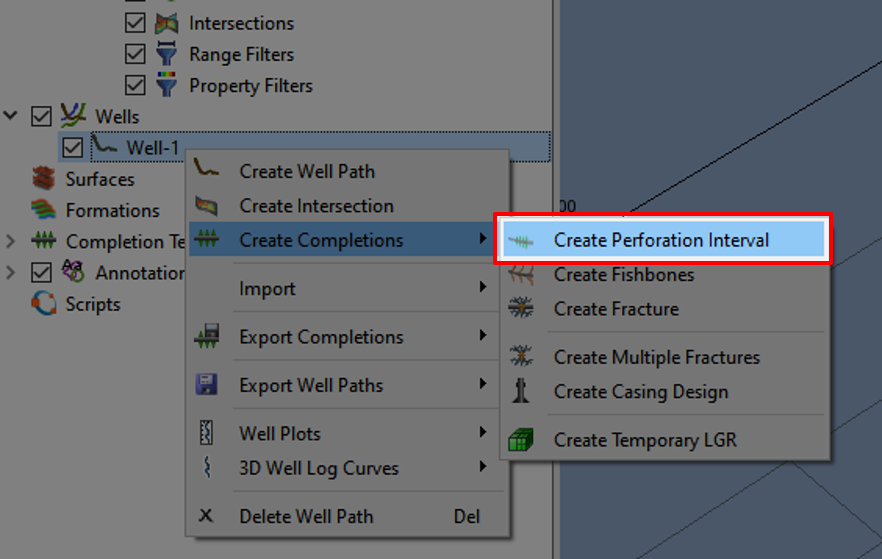Screen dimensions: 882x559
Task: Select Create Perforation Interval
Action: pos(661,240)
